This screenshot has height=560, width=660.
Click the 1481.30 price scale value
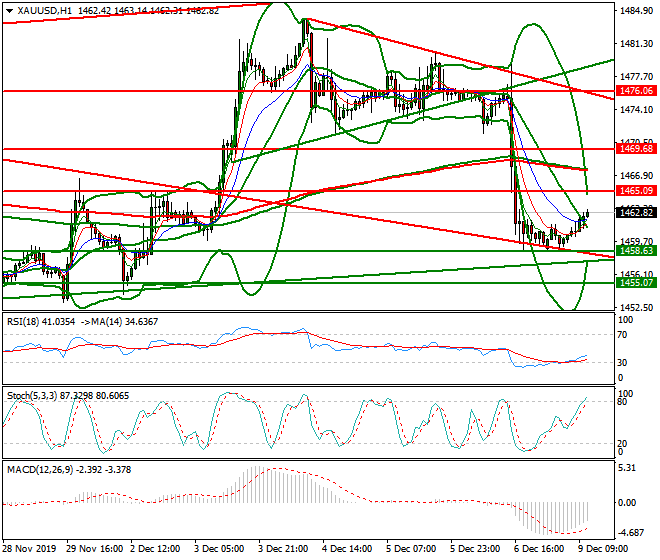tap(636, 44)
